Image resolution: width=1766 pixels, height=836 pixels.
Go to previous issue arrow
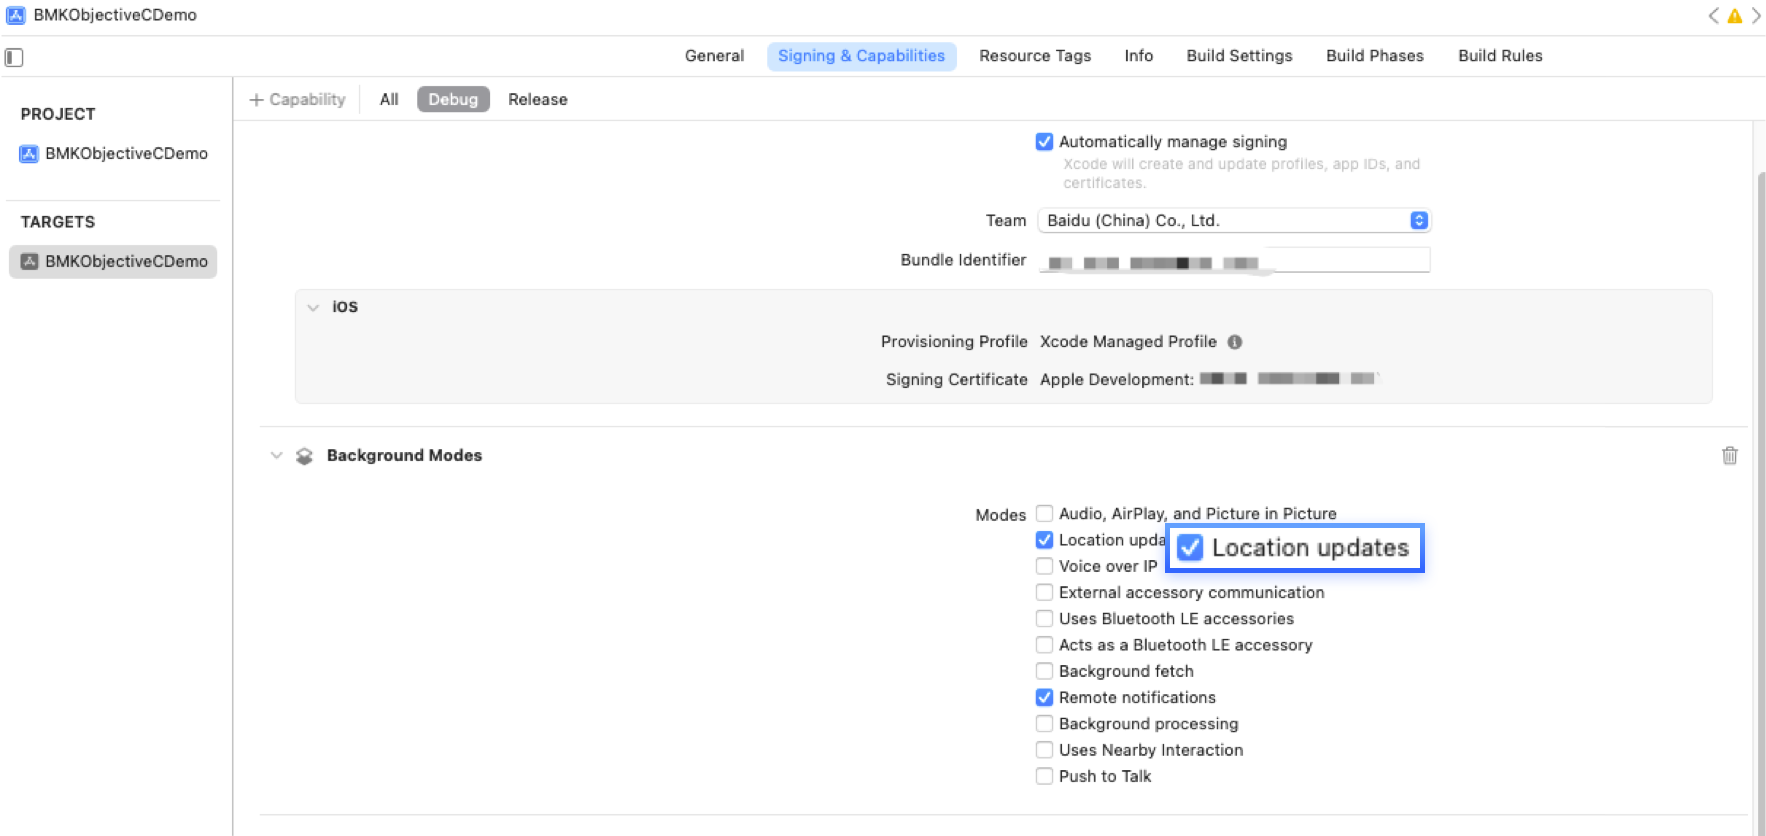pyautogui.click(x=1714, y=16)
